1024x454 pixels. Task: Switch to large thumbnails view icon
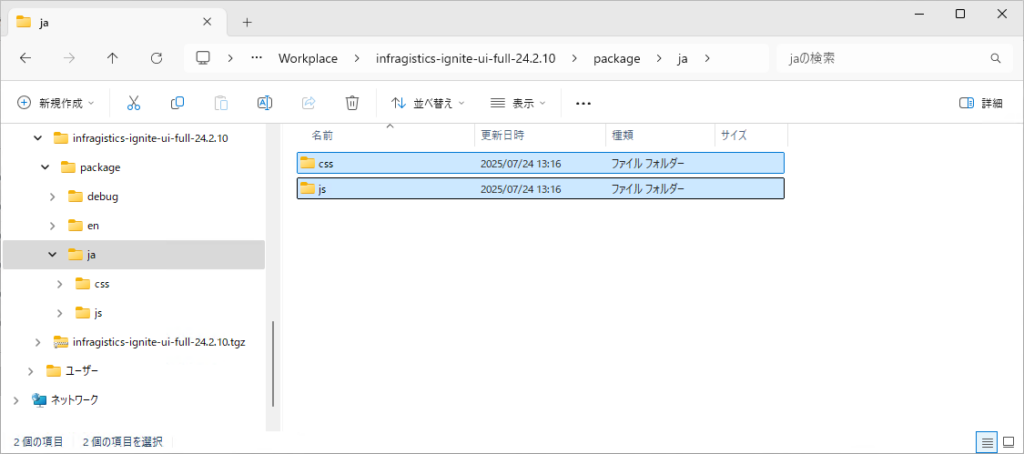tap(1008, 442)
